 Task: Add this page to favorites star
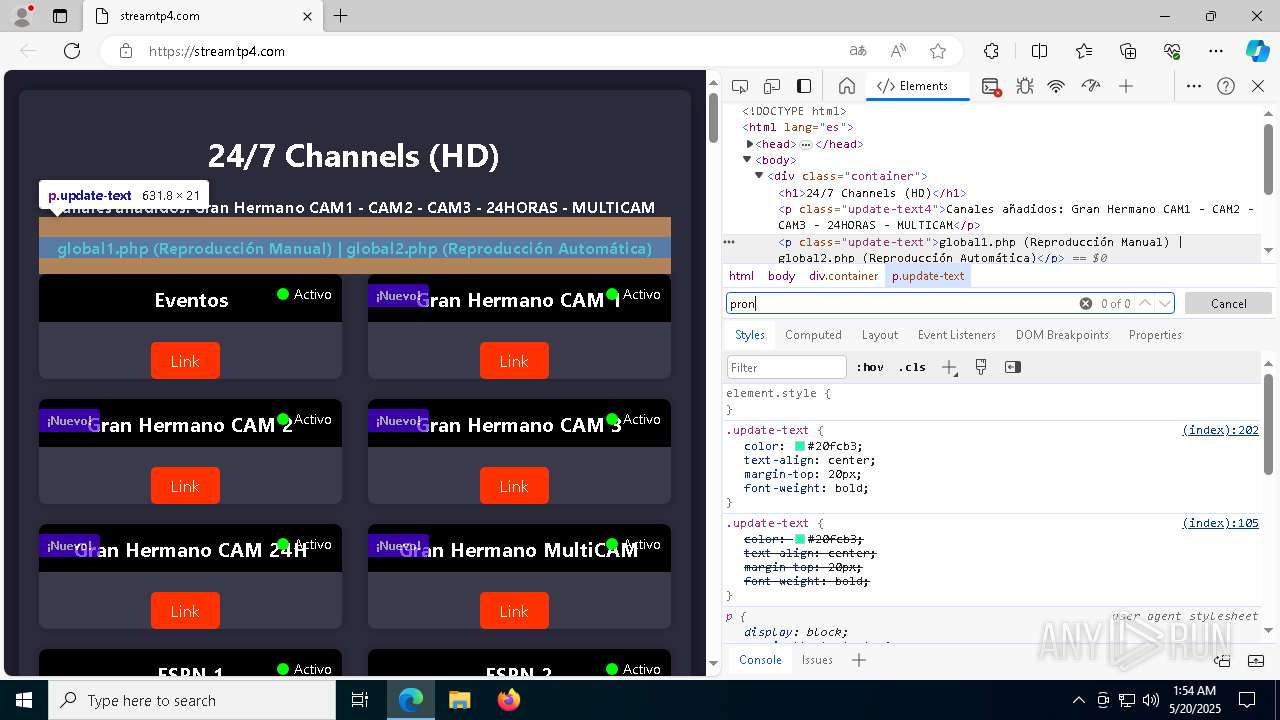pyautogui.click(x=938, y=51)
